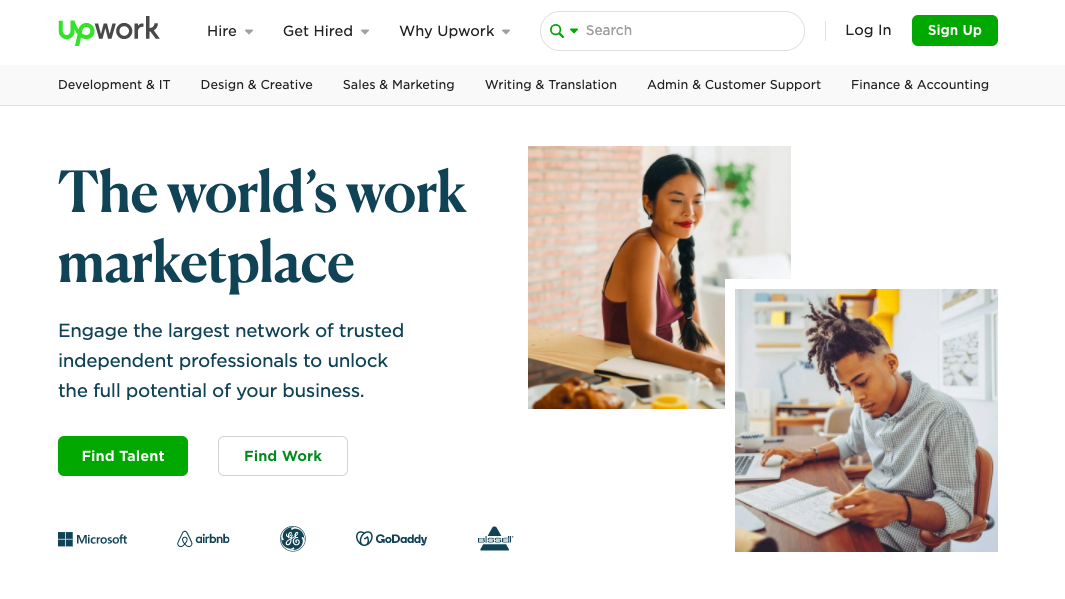Open Writing & Translation category

[x=551, y=85]
